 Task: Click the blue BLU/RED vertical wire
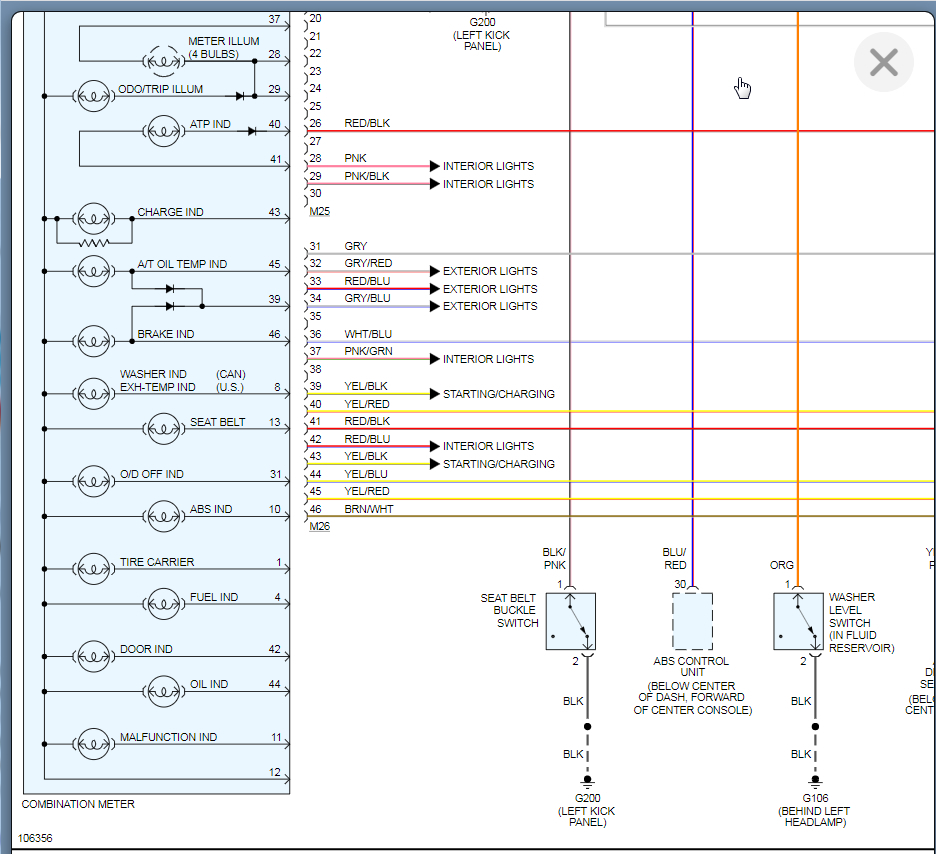693,300
